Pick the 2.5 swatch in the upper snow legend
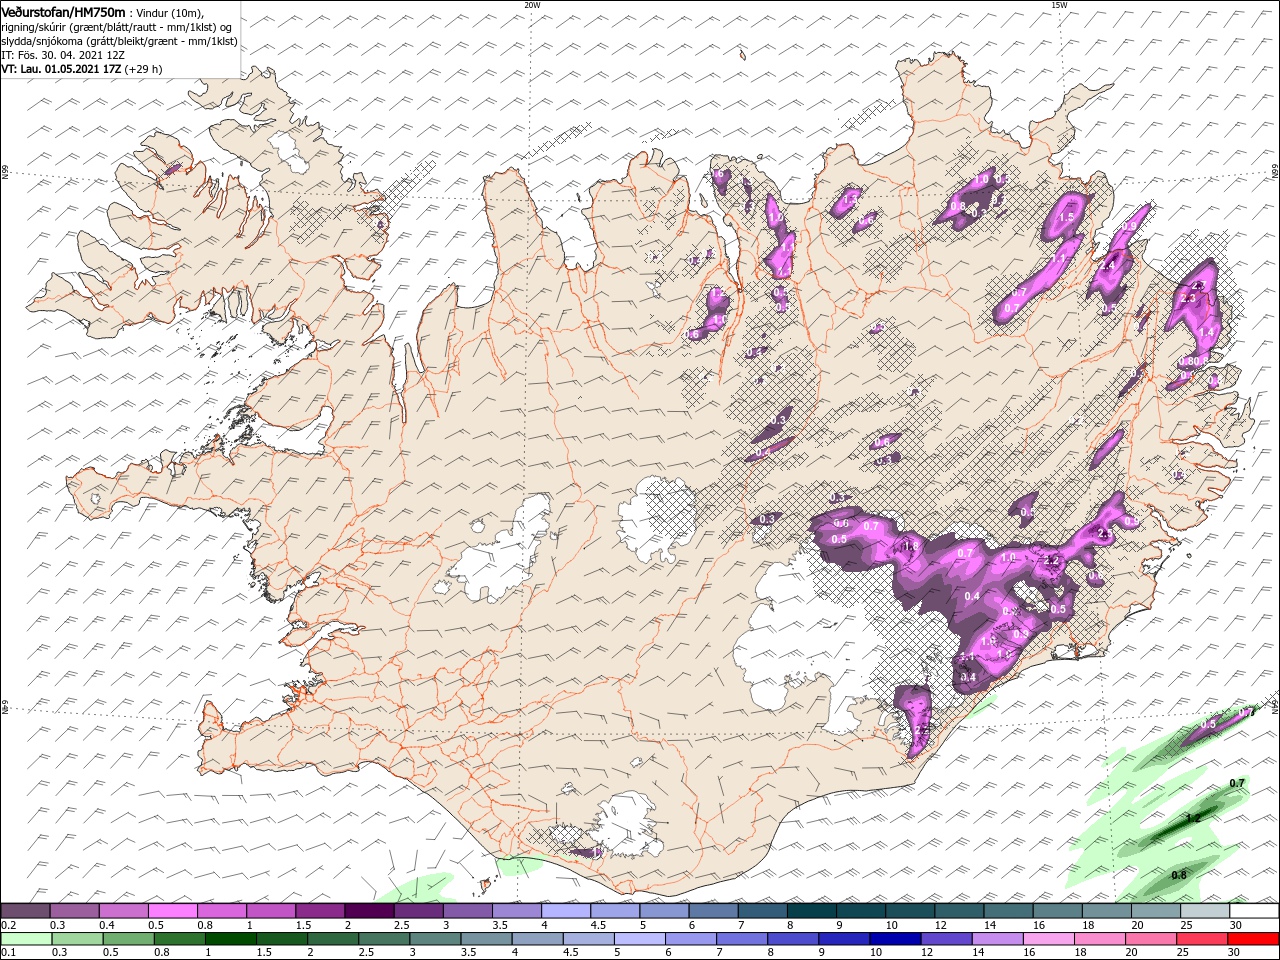The width and height of the screenshot is (1280, 960). (x=418, y=911)
